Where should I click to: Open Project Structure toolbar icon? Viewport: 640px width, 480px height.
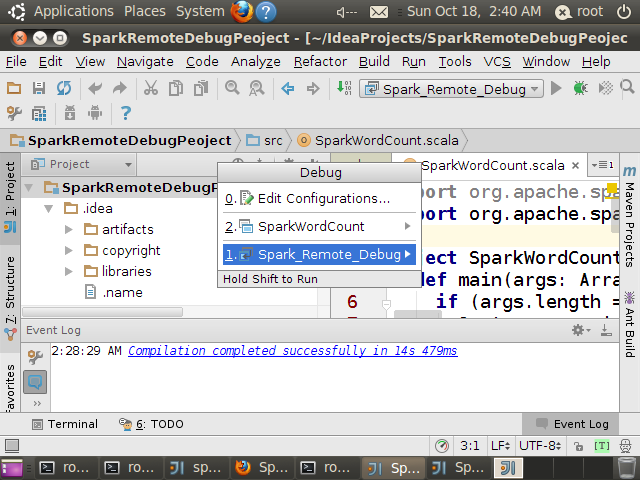point(39,113)
